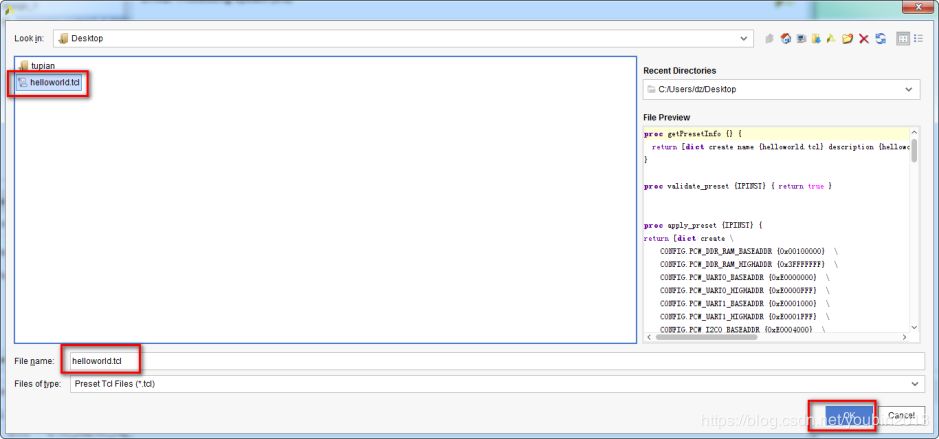
Task: Create a new folder icon
Action: click(x=847, y=38)
